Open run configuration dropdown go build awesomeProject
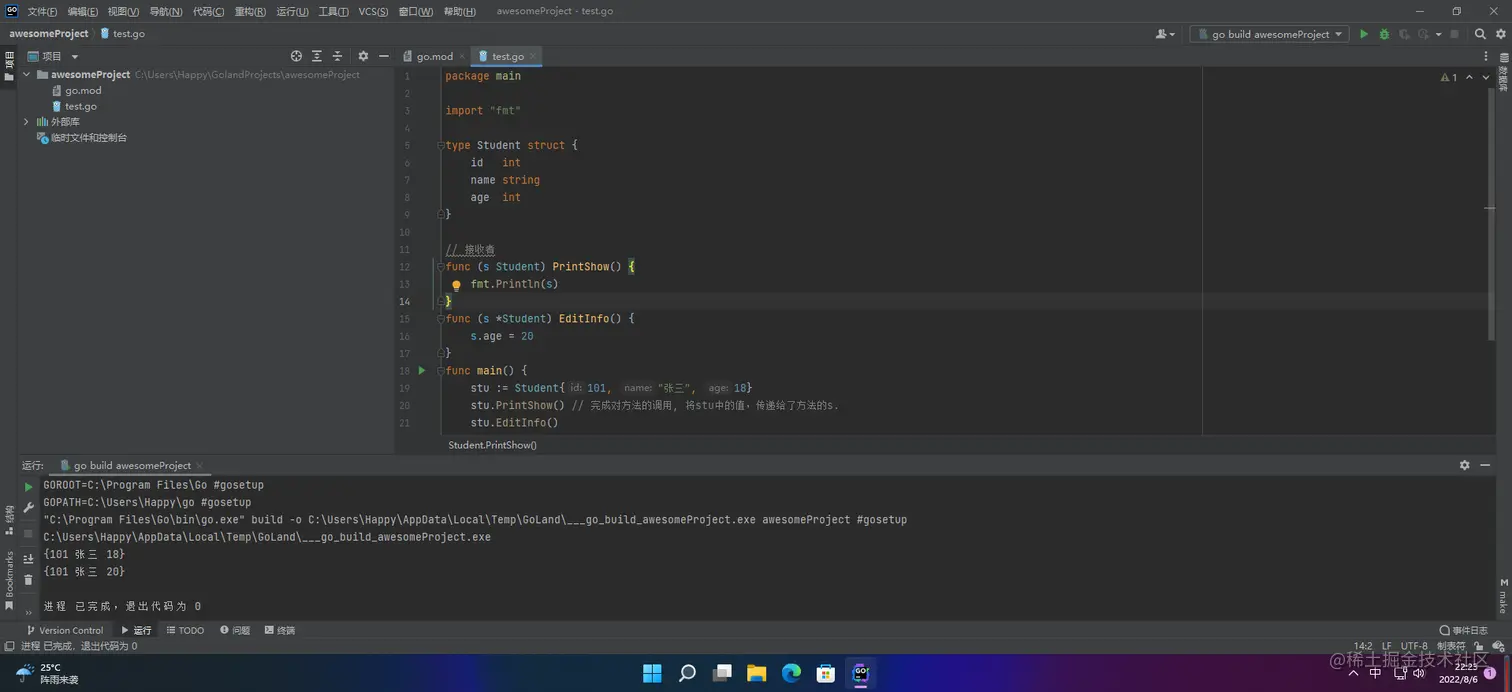1512x692 pixels. pos(1270,34)
